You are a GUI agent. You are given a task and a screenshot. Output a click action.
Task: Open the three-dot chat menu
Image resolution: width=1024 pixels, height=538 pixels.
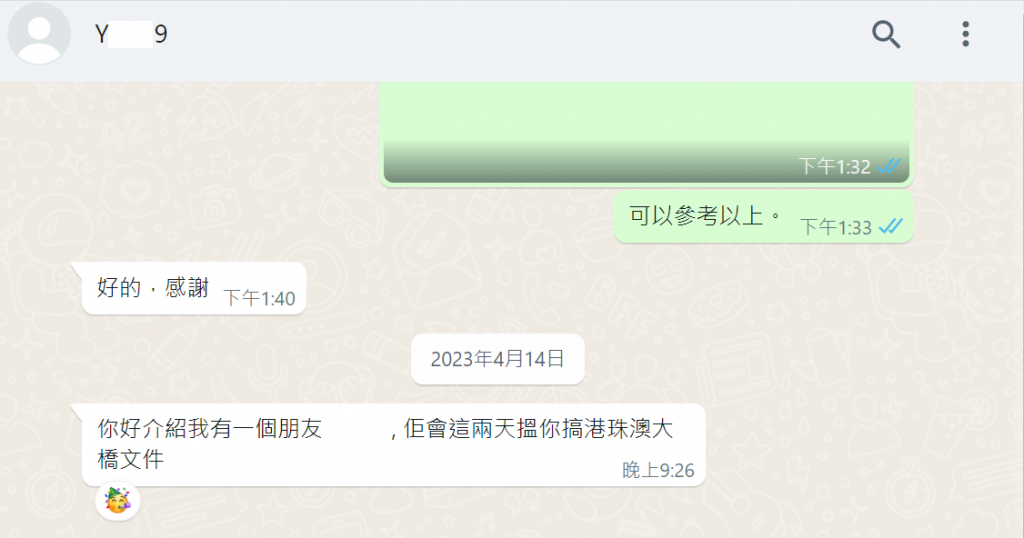(965, 34)
